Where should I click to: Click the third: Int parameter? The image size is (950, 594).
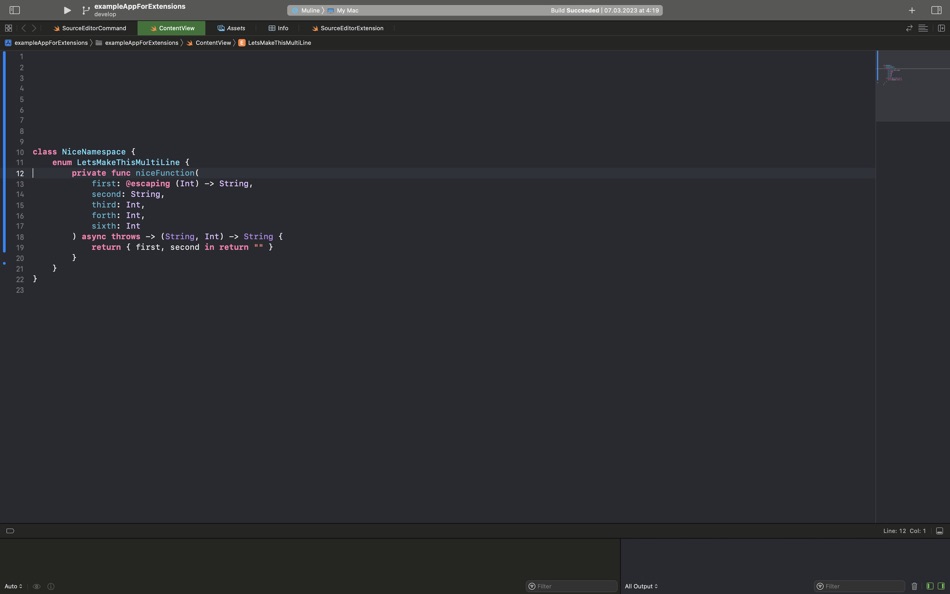118,205
